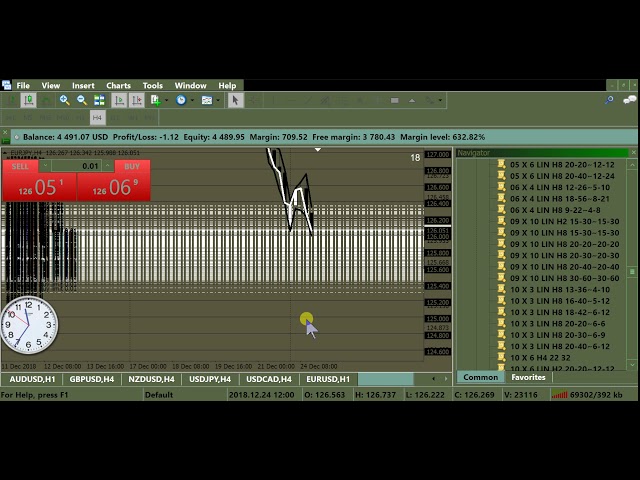The image size is (640, 480).
Task: Select the candlestick chart icon
Action: [x=28, y=100]
